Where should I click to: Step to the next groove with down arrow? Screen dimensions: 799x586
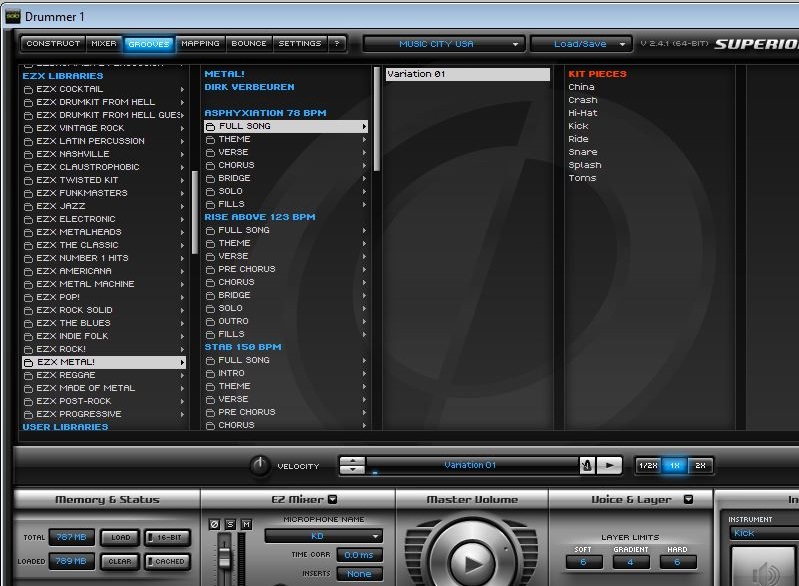click(352, 469)
